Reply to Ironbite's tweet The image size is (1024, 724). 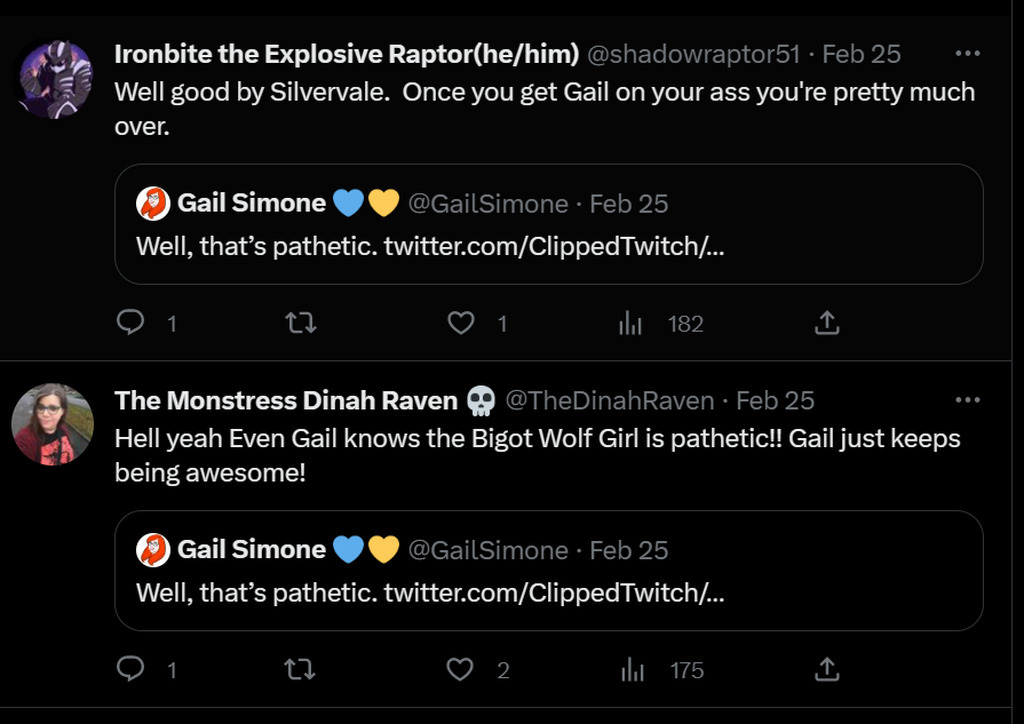(x=131, y=323)
